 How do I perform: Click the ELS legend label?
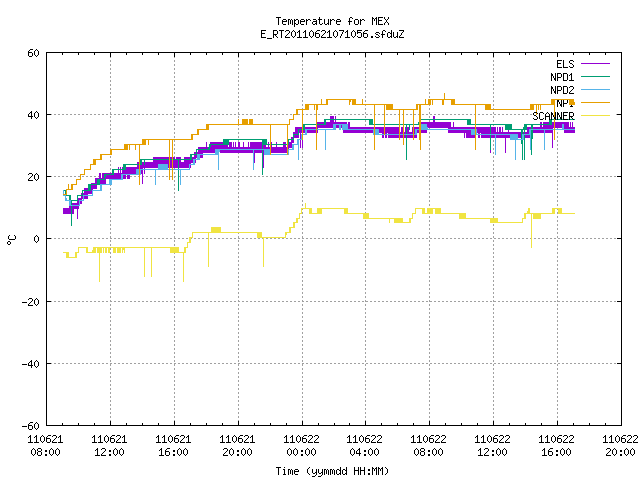tap(565, 64)
